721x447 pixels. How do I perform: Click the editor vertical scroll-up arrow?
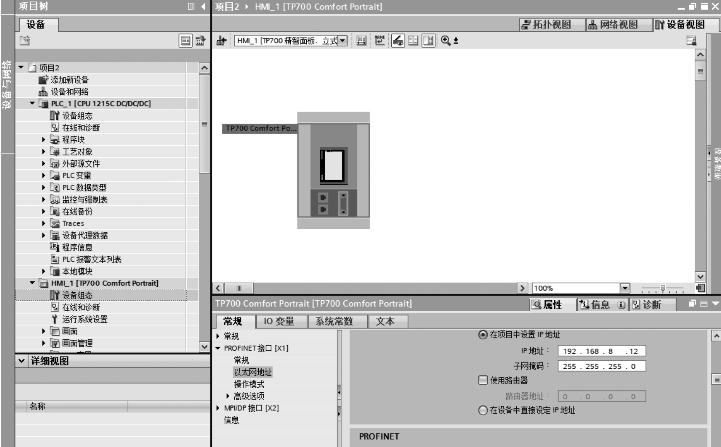tap(700, 55)
